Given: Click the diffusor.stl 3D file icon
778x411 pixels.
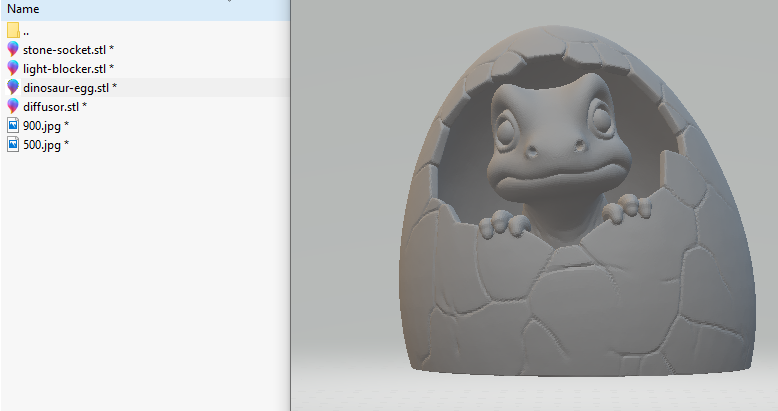Looking at the screenshot, I should point(13,106).
